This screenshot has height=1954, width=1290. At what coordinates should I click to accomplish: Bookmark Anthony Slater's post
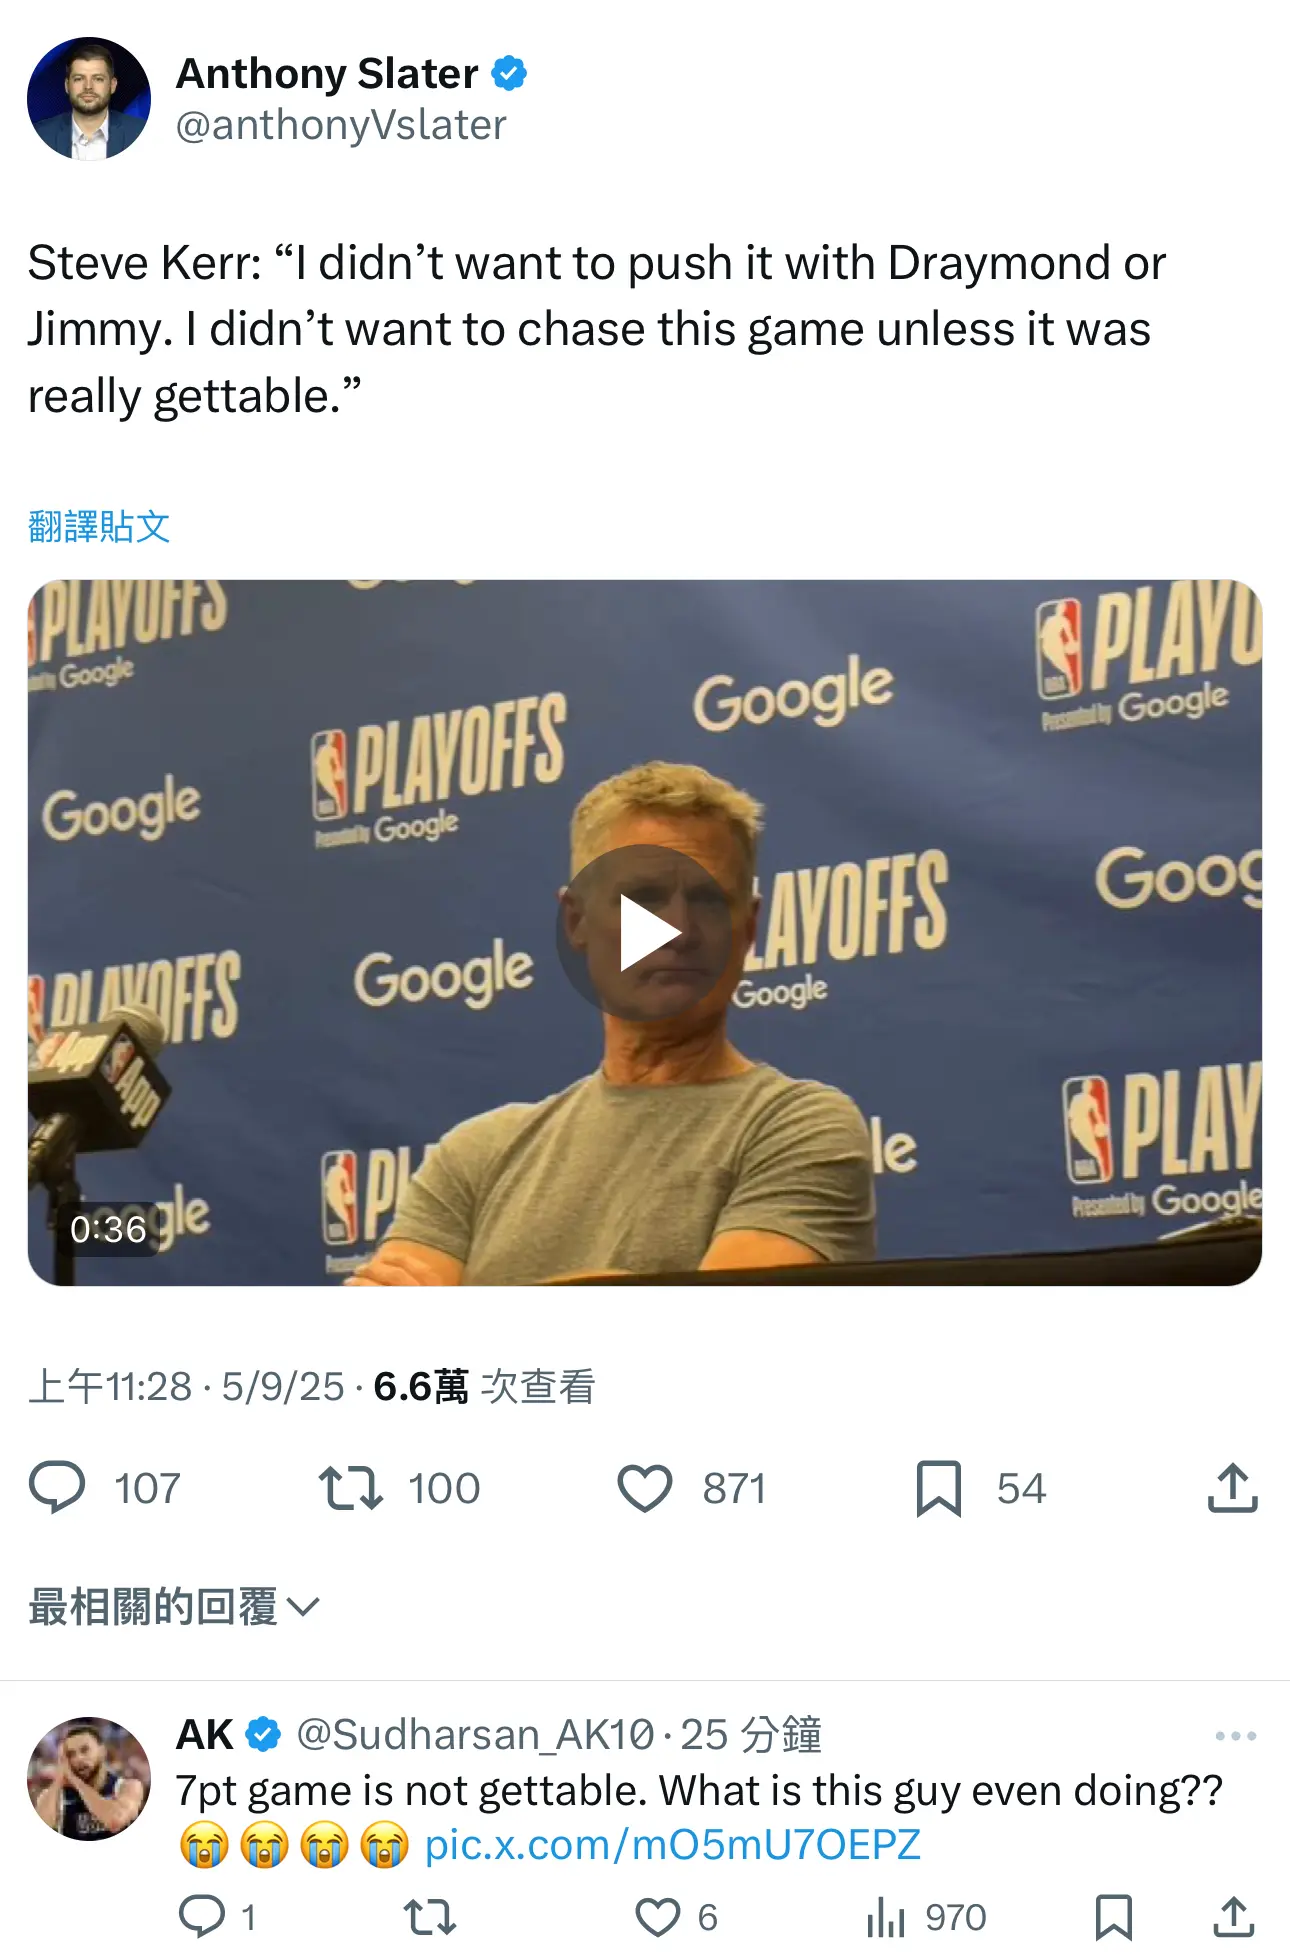(x=938, y=1488)
